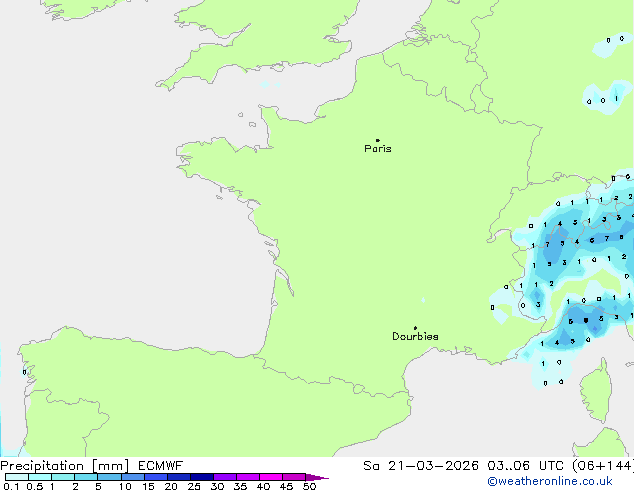Pick the 40–45 mm magenta legend box
Screen dimensions: 634x490
[x=271, y=477]
